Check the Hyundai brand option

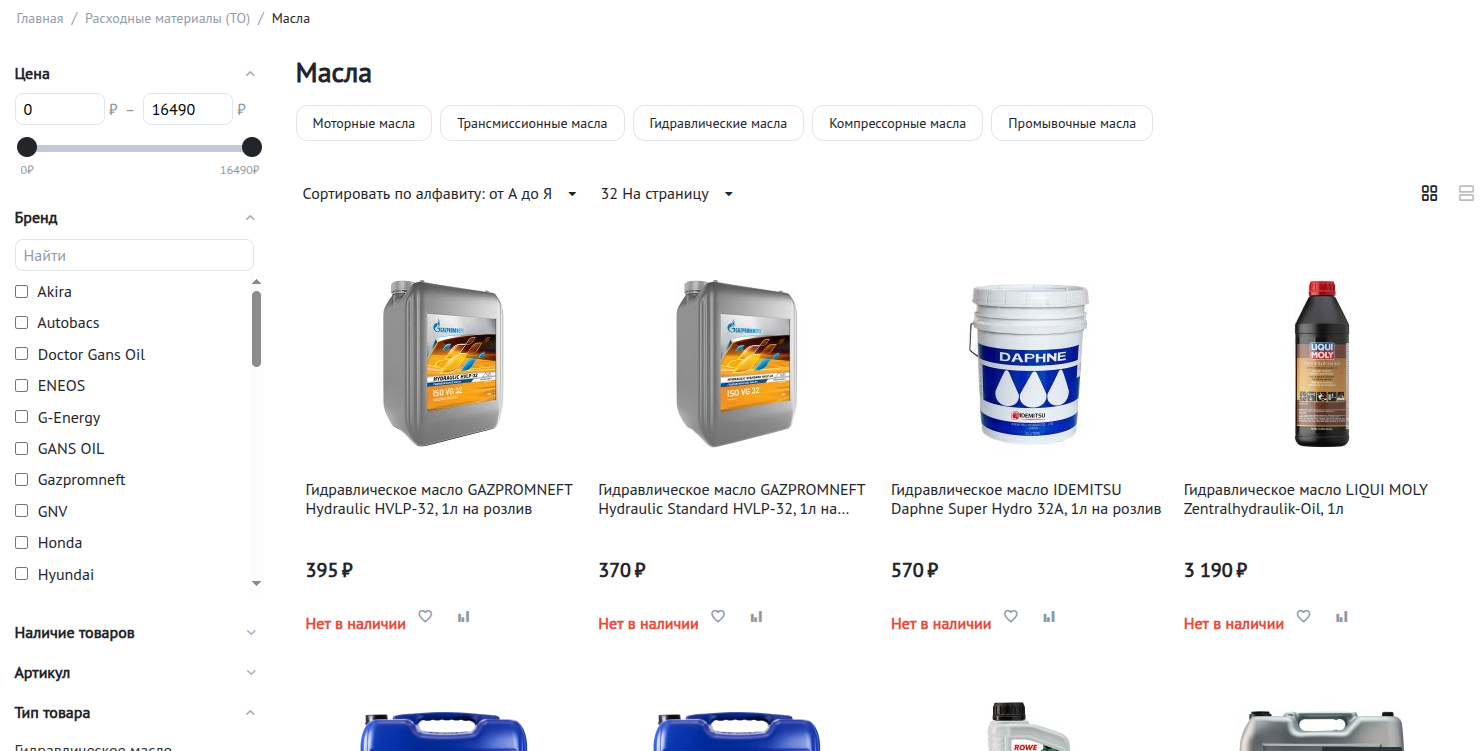pyautogui.click(x=21, y=574)
